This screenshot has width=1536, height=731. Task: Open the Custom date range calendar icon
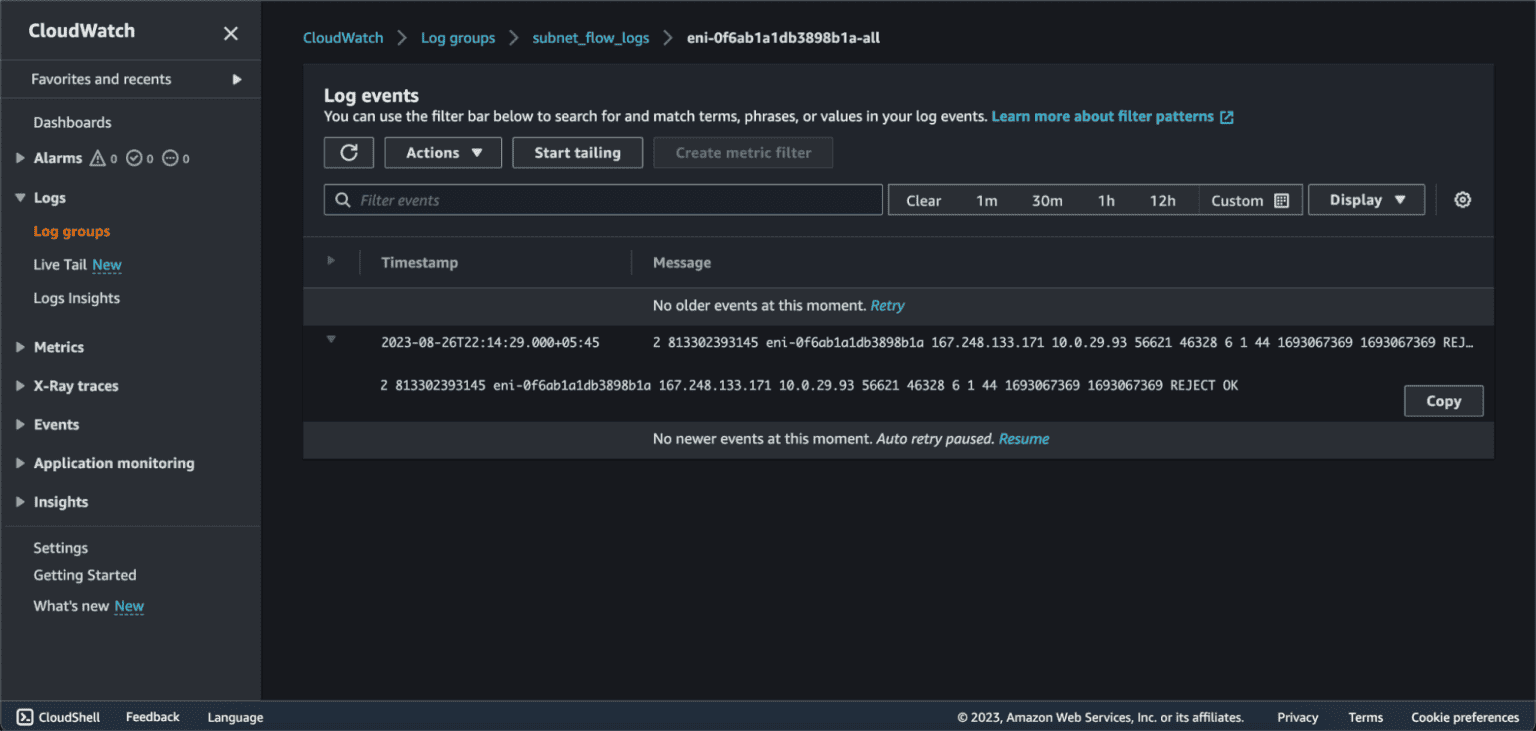pyautogui.click(x=1283, y=199)
